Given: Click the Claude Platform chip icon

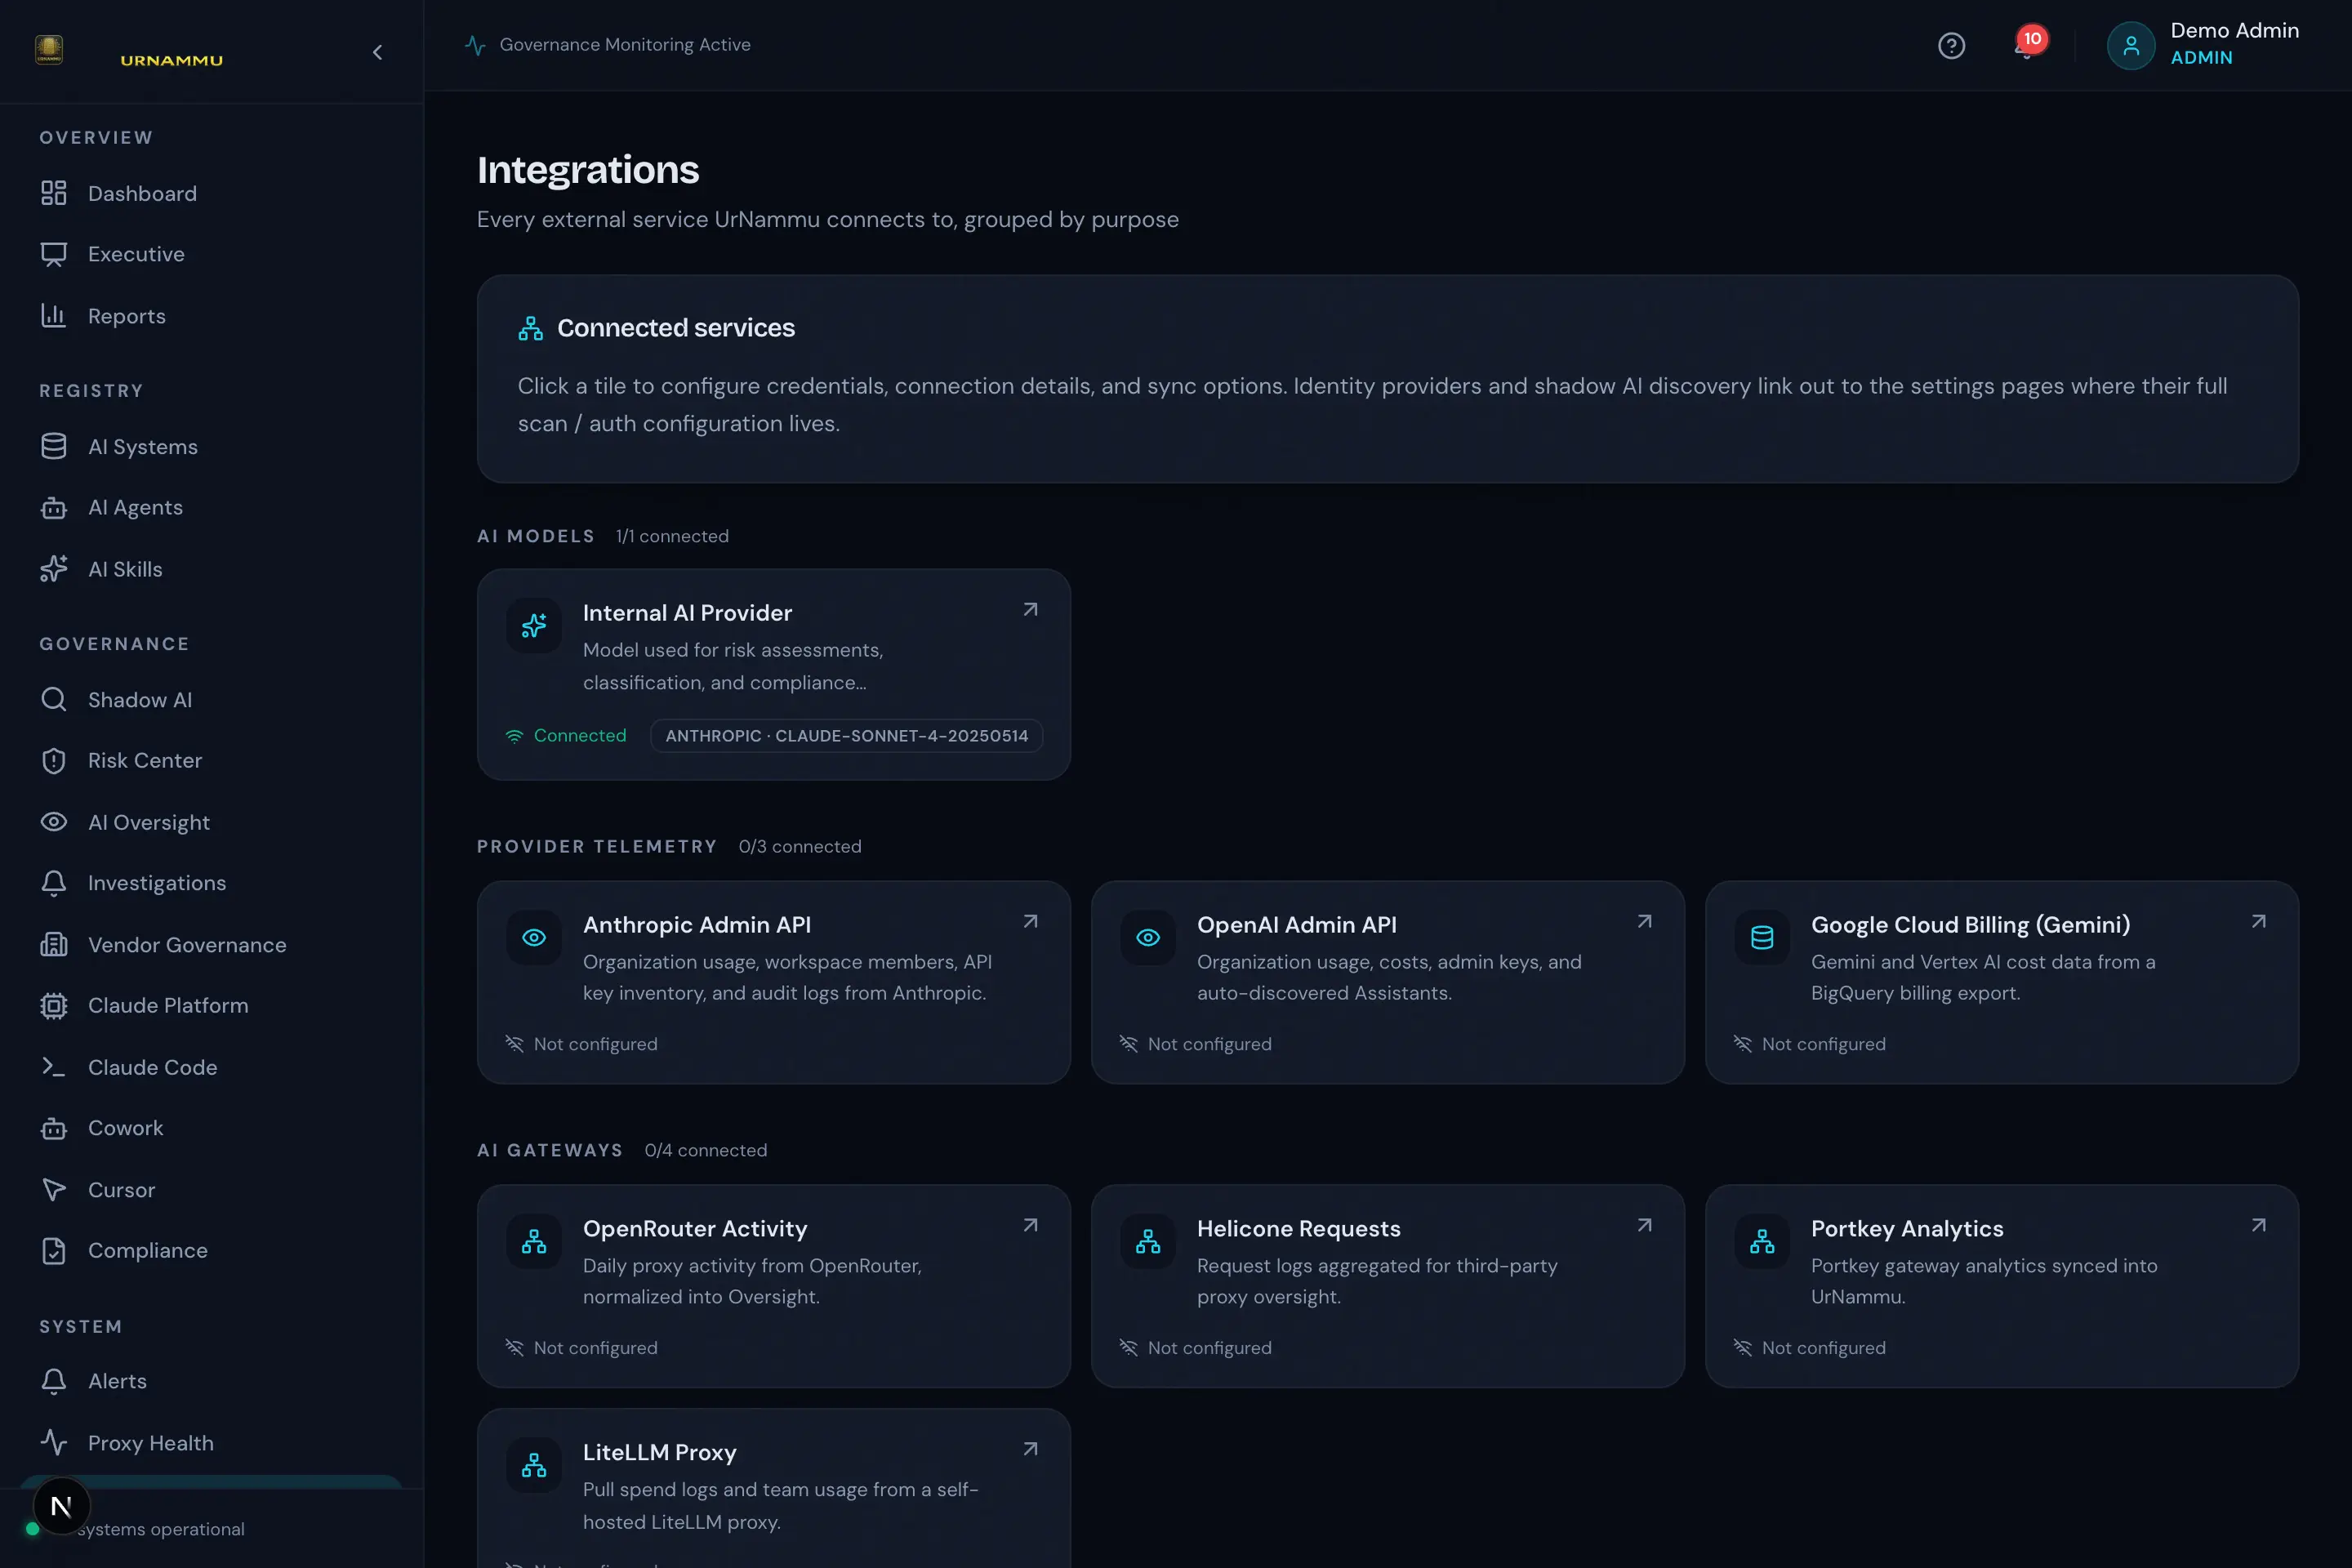Looking at the screenshot, I should (x=54, y=1006).
